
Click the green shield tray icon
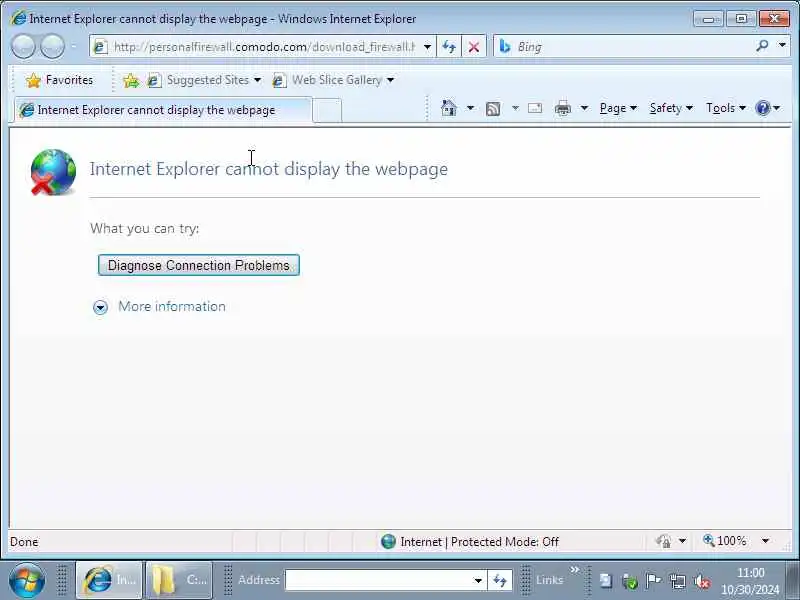(631, 581)
